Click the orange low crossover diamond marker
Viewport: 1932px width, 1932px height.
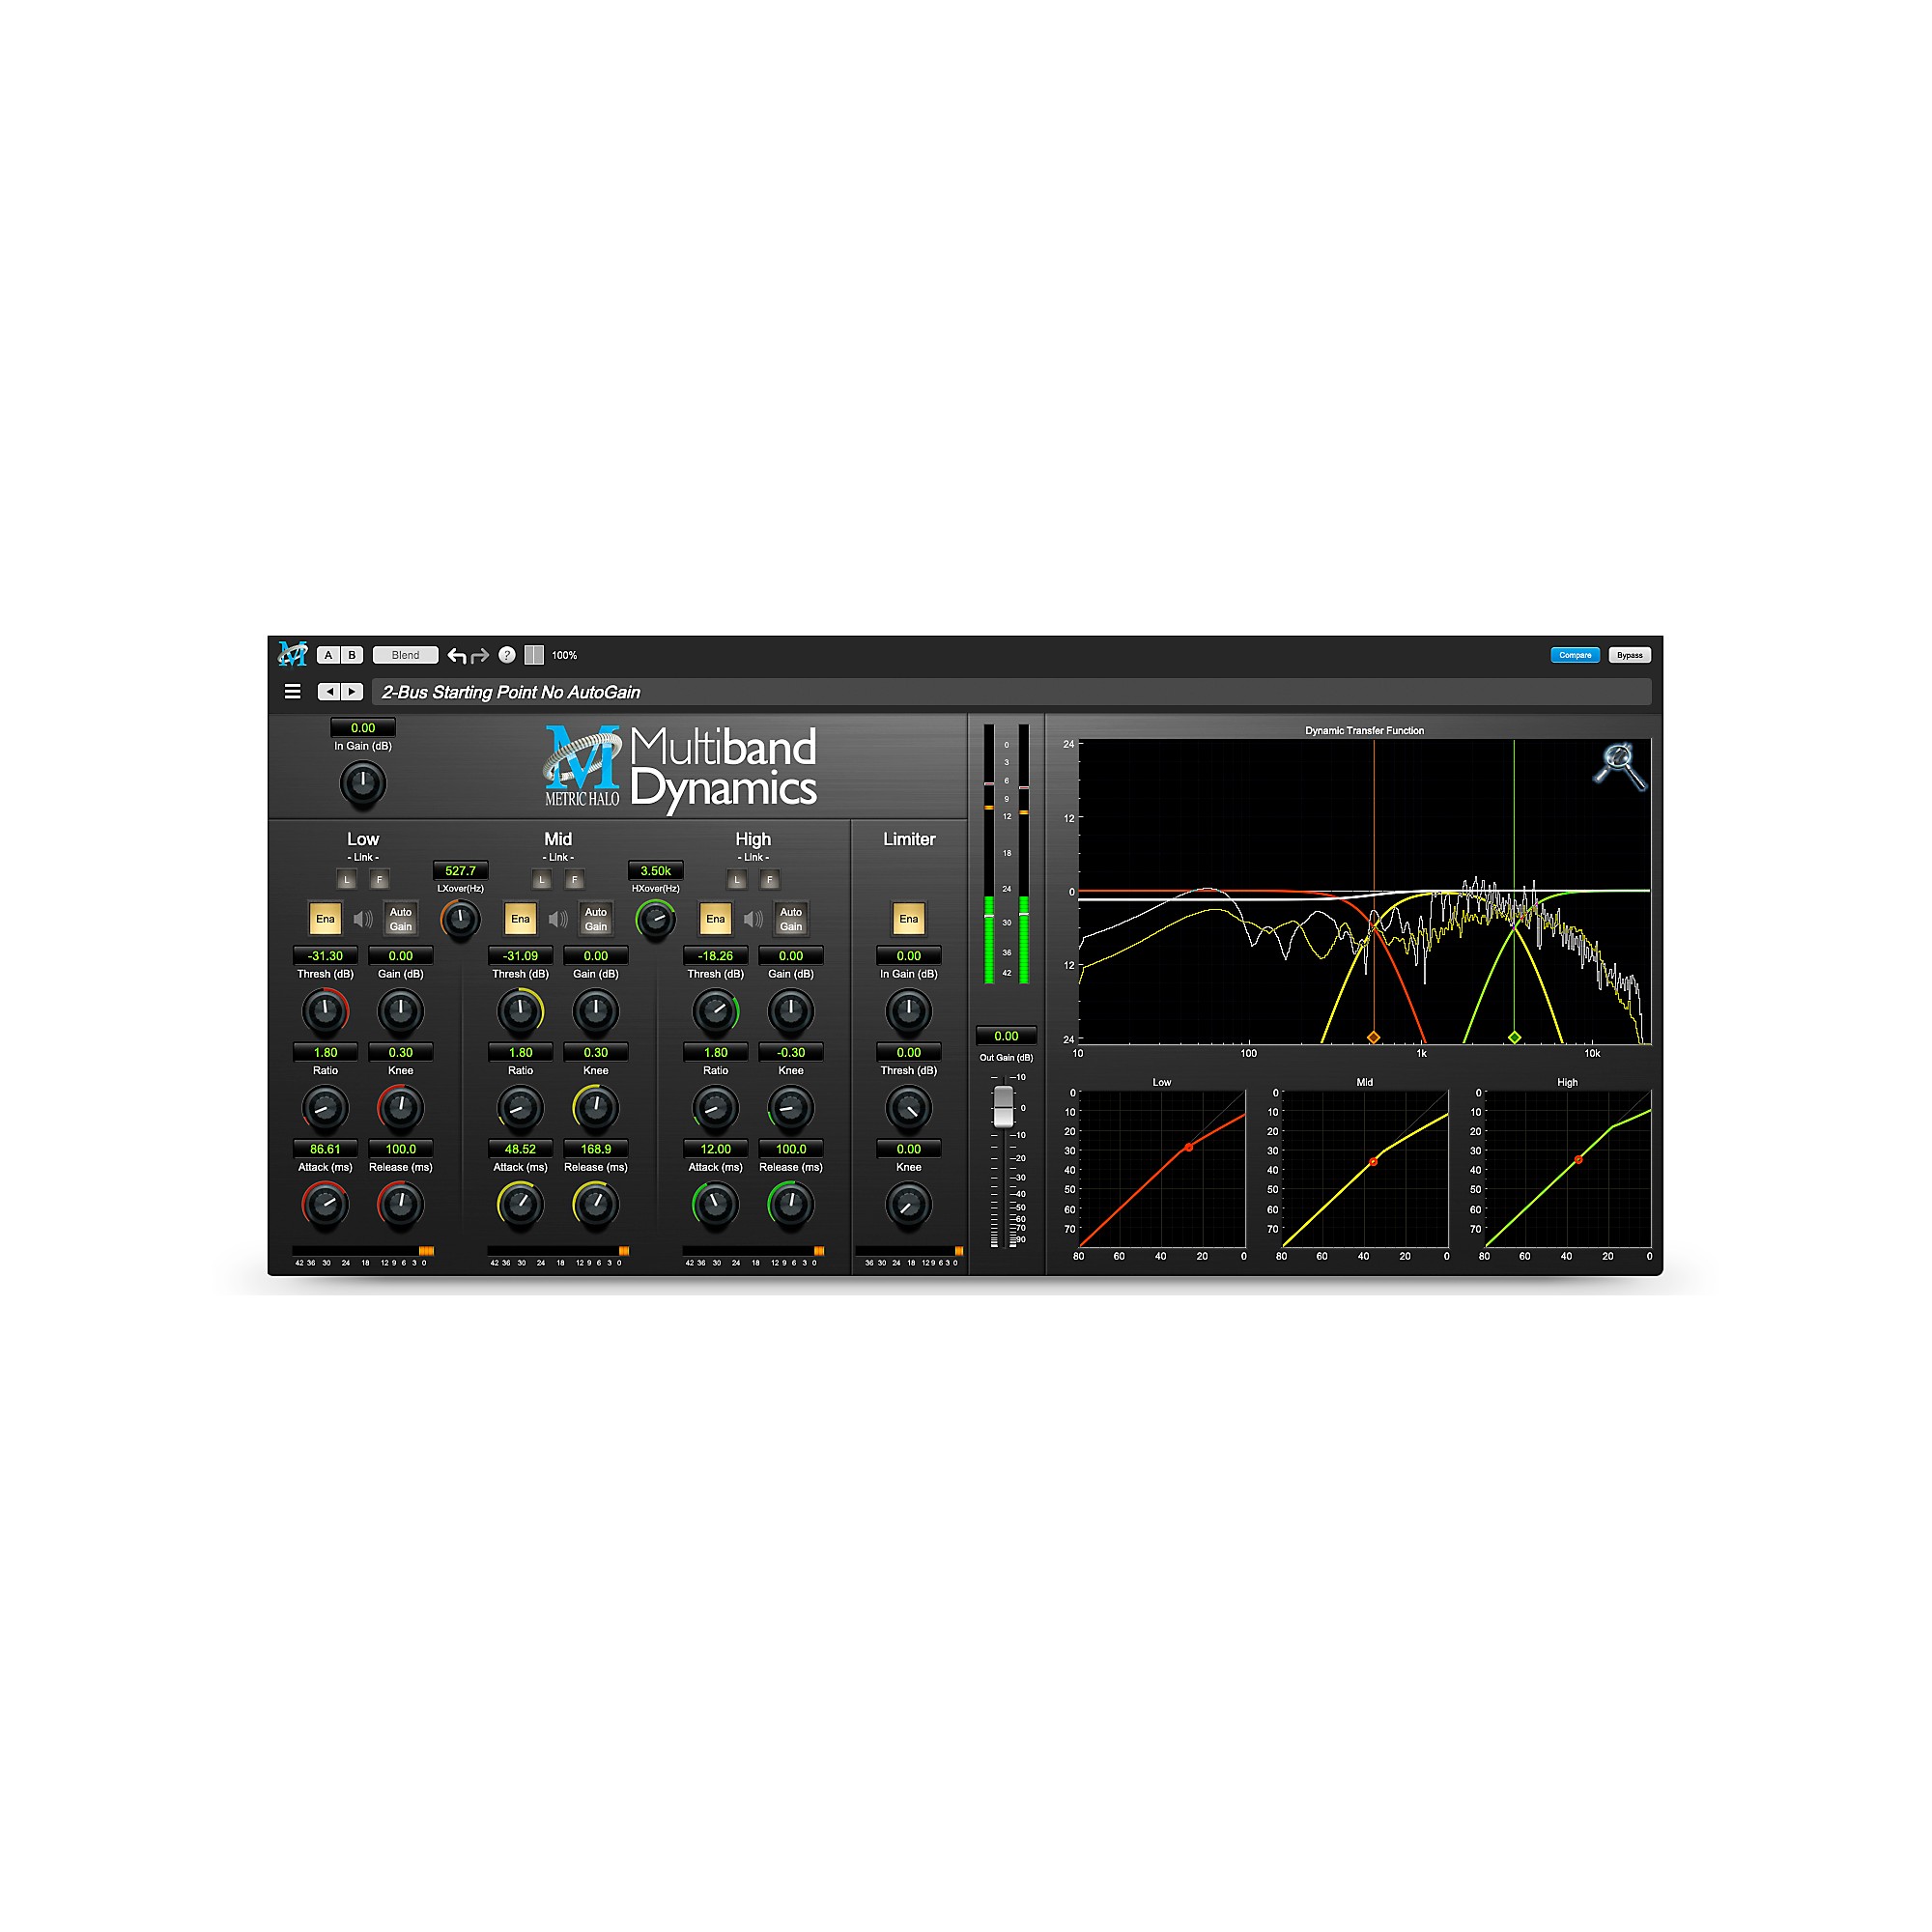(1373, 1038)
